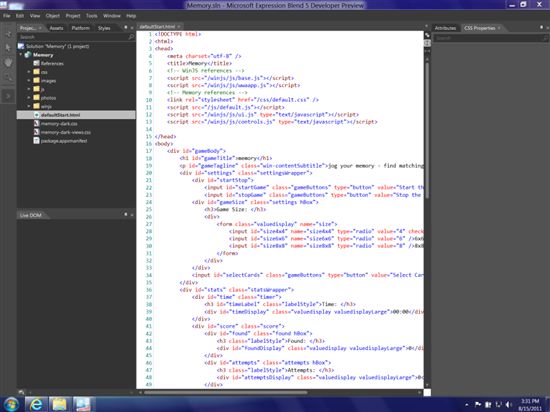Click the split view icon beside editor
Viewport: 550px width, 412px height.
pos(427,43)
